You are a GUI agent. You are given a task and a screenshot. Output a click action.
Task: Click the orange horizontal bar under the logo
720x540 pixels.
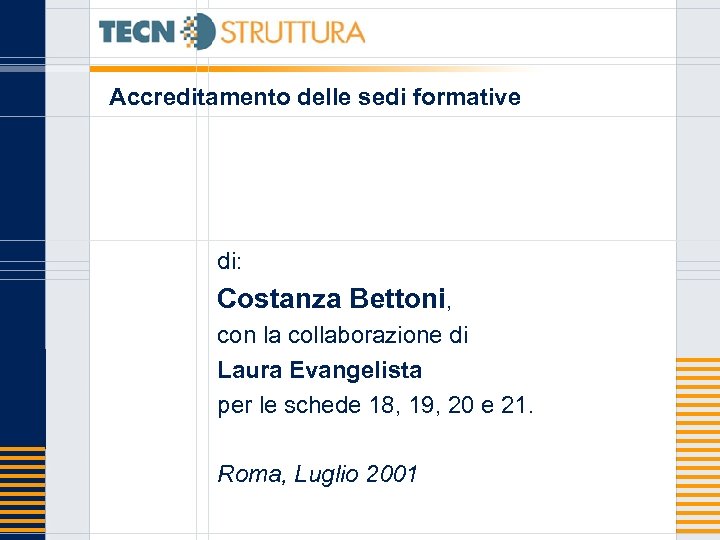pos(300,69)
